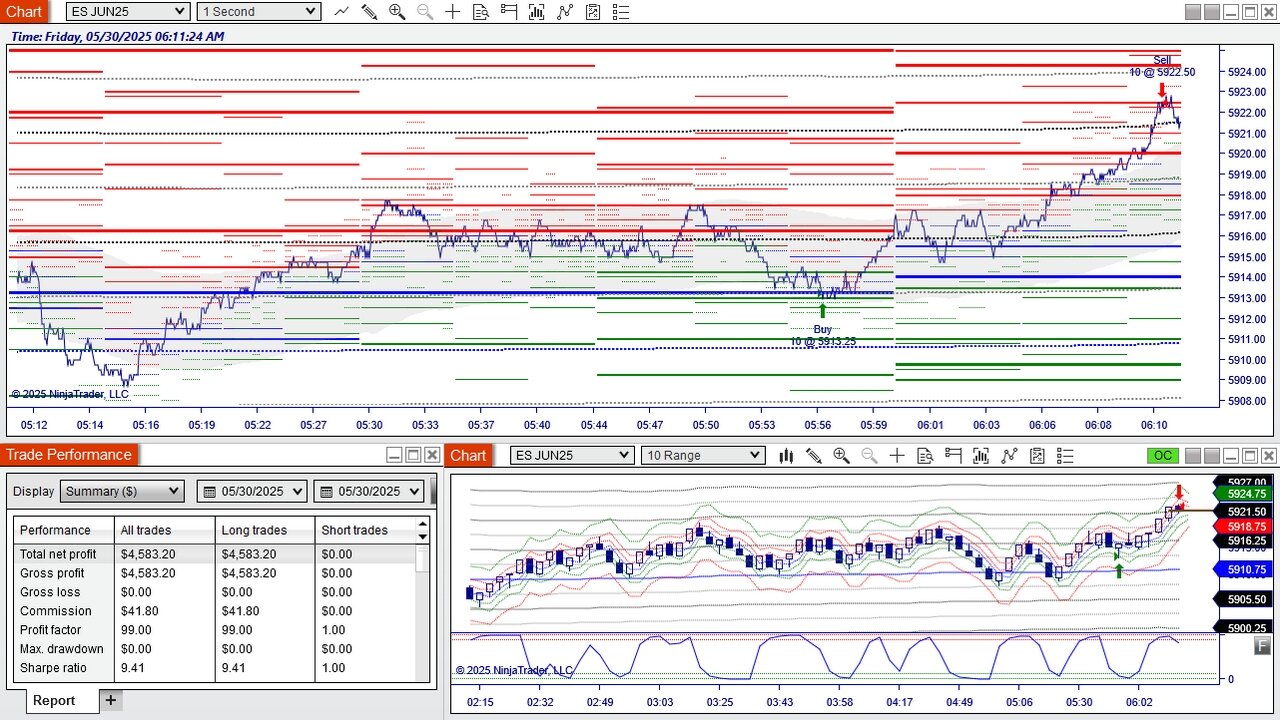Click the $4,583.20 total net profit under All trades

coord(148,554)
